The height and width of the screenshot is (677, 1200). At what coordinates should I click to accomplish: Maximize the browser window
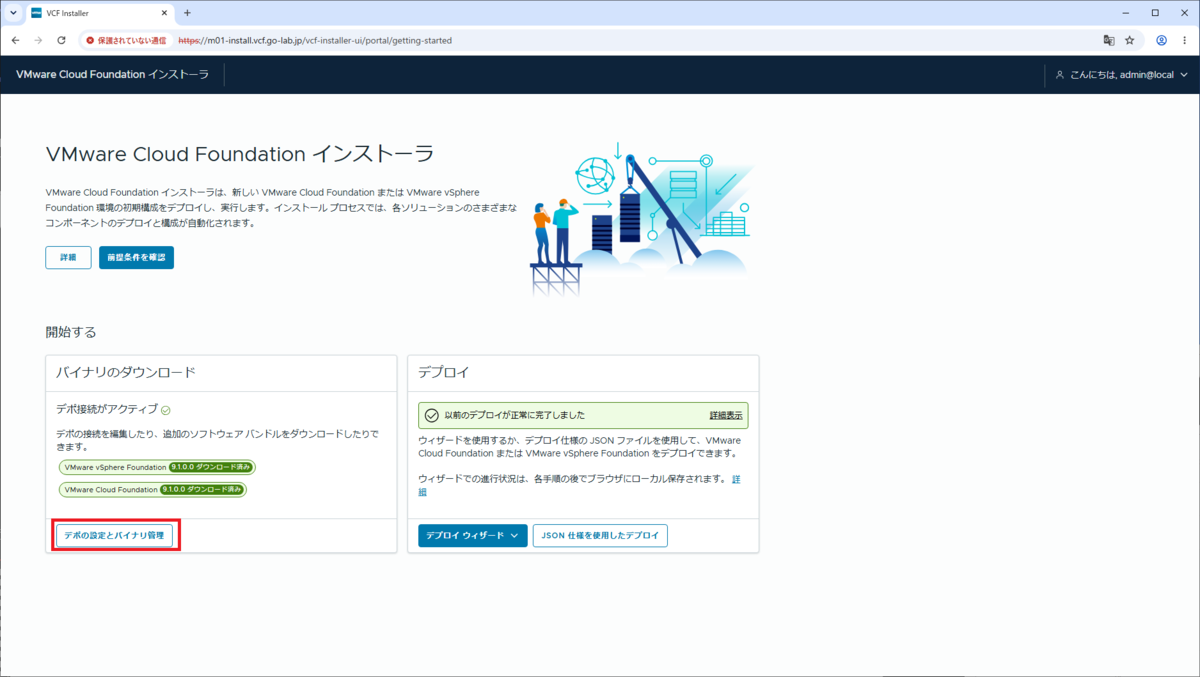click(1155, 13)
